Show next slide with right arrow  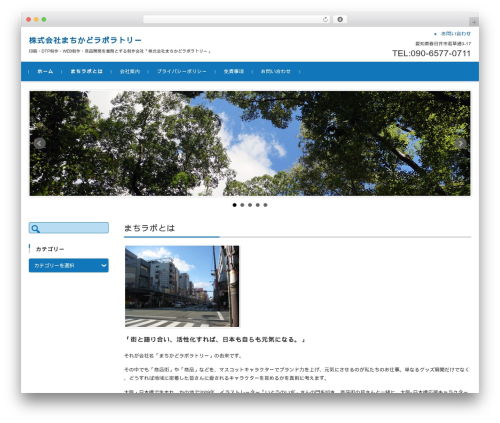[x=460, y=143]
